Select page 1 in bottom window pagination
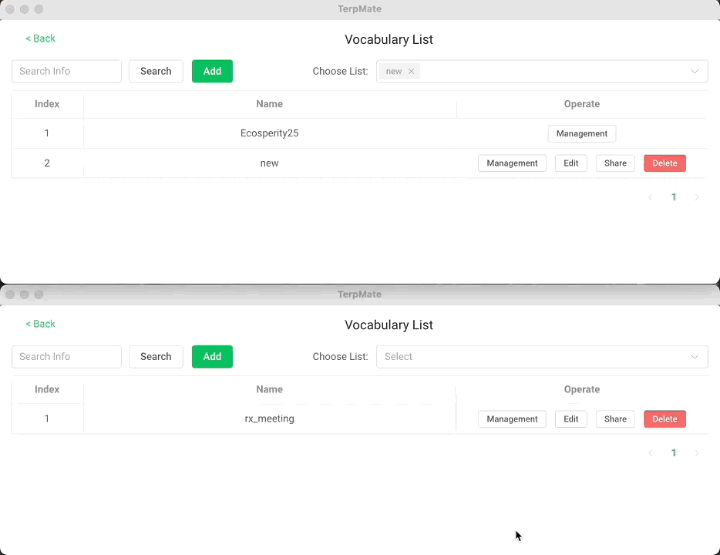This screenshot has height=555, width=720. pyautogui.click(x=674, y=453)
